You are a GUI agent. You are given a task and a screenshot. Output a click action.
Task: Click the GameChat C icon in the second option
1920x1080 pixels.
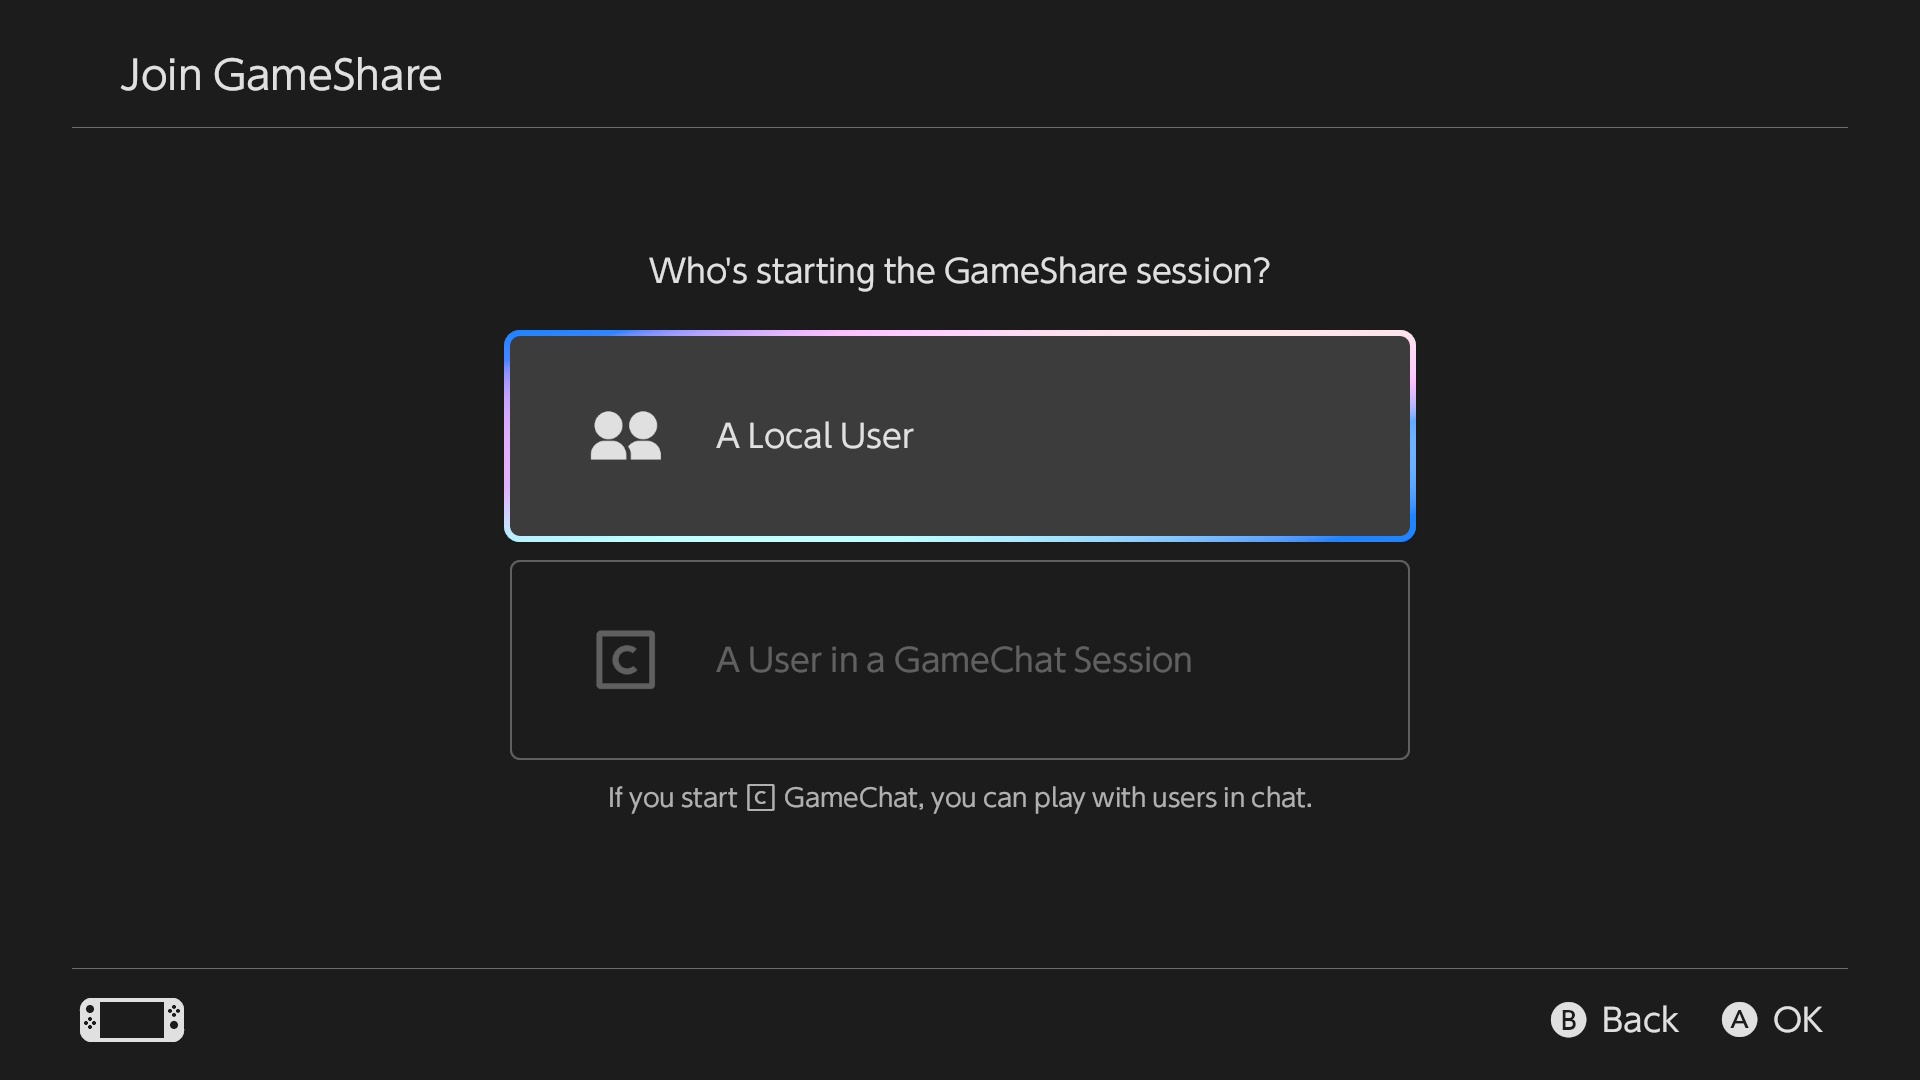(624, 659)
